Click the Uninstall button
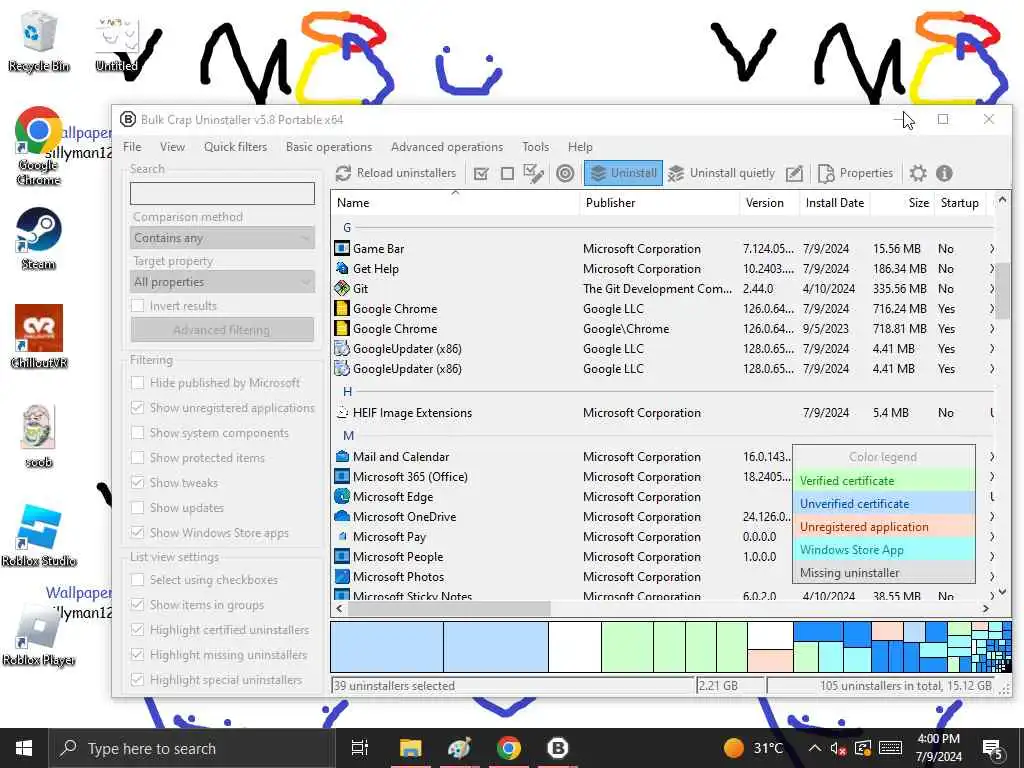1024x768 pixels. [x=623, y=173]
